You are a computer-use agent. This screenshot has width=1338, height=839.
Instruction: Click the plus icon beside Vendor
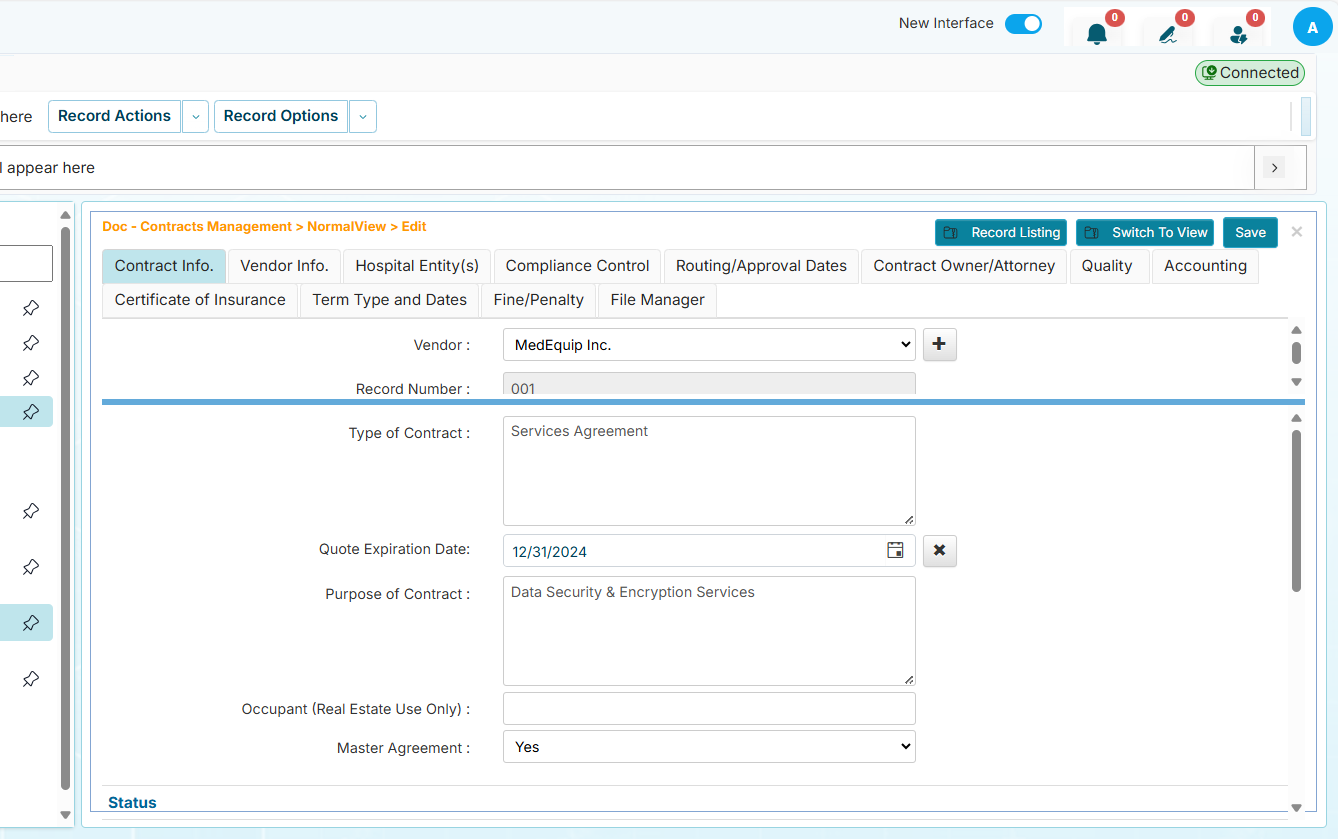(x=939, y=345)
